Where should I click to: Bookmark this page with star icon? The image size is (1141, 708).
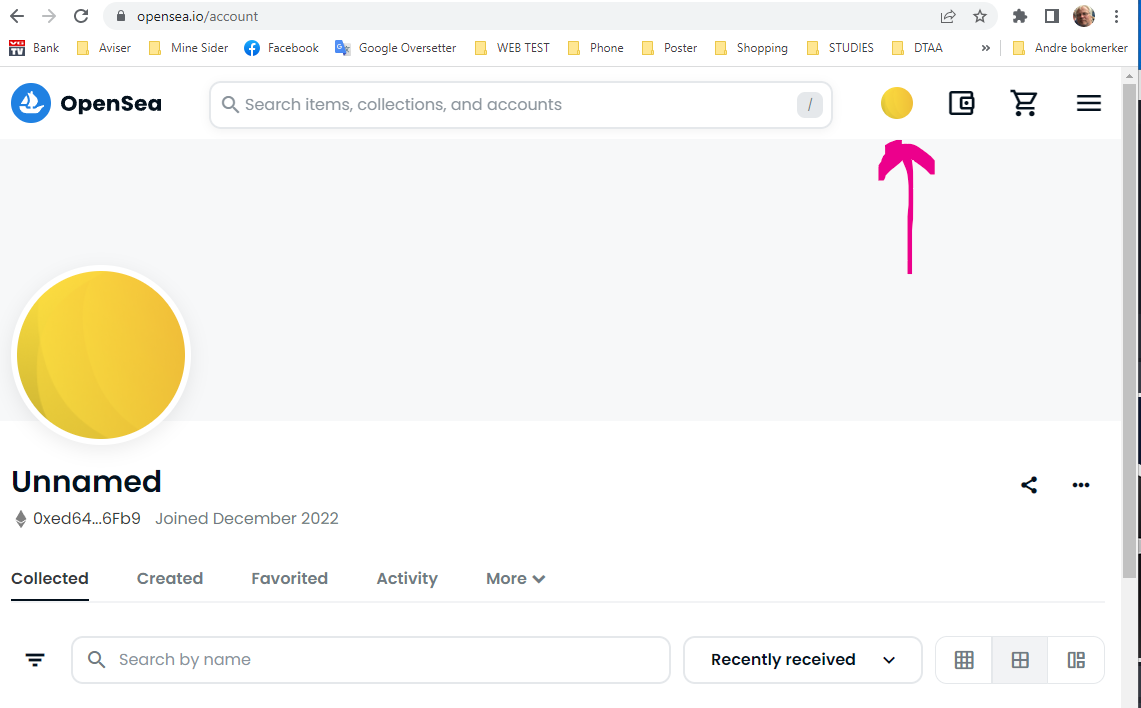click(980, 16)
